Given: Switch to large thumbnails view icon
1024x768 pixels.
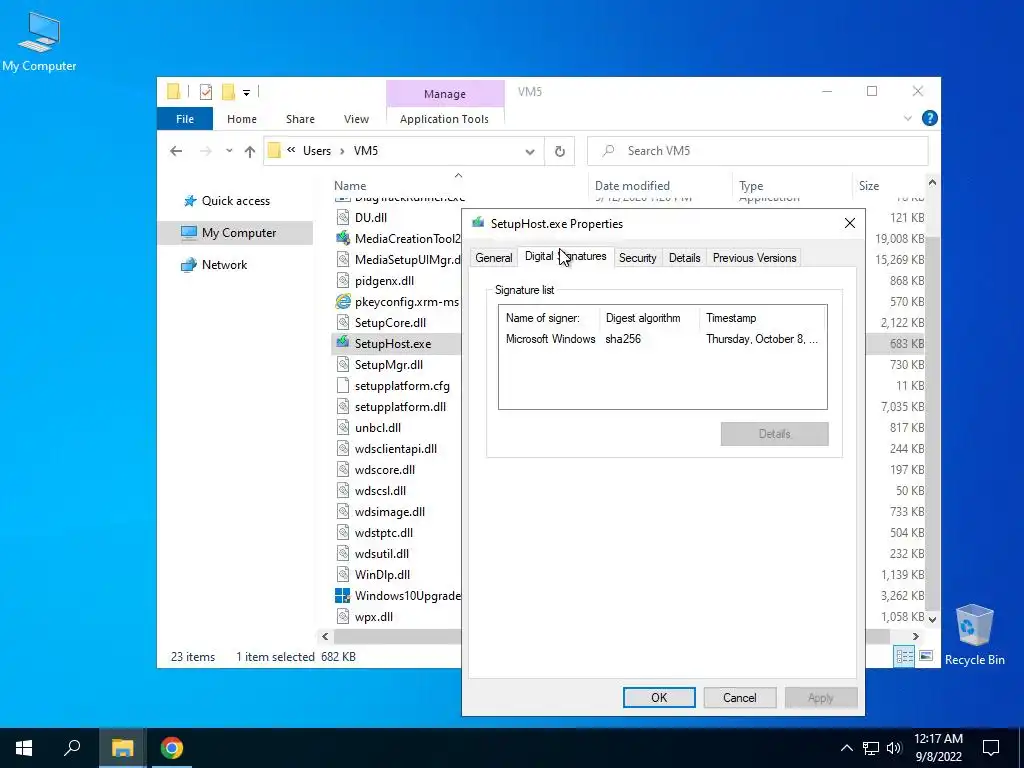Looking at the screenshot, I should coord(925,656).
